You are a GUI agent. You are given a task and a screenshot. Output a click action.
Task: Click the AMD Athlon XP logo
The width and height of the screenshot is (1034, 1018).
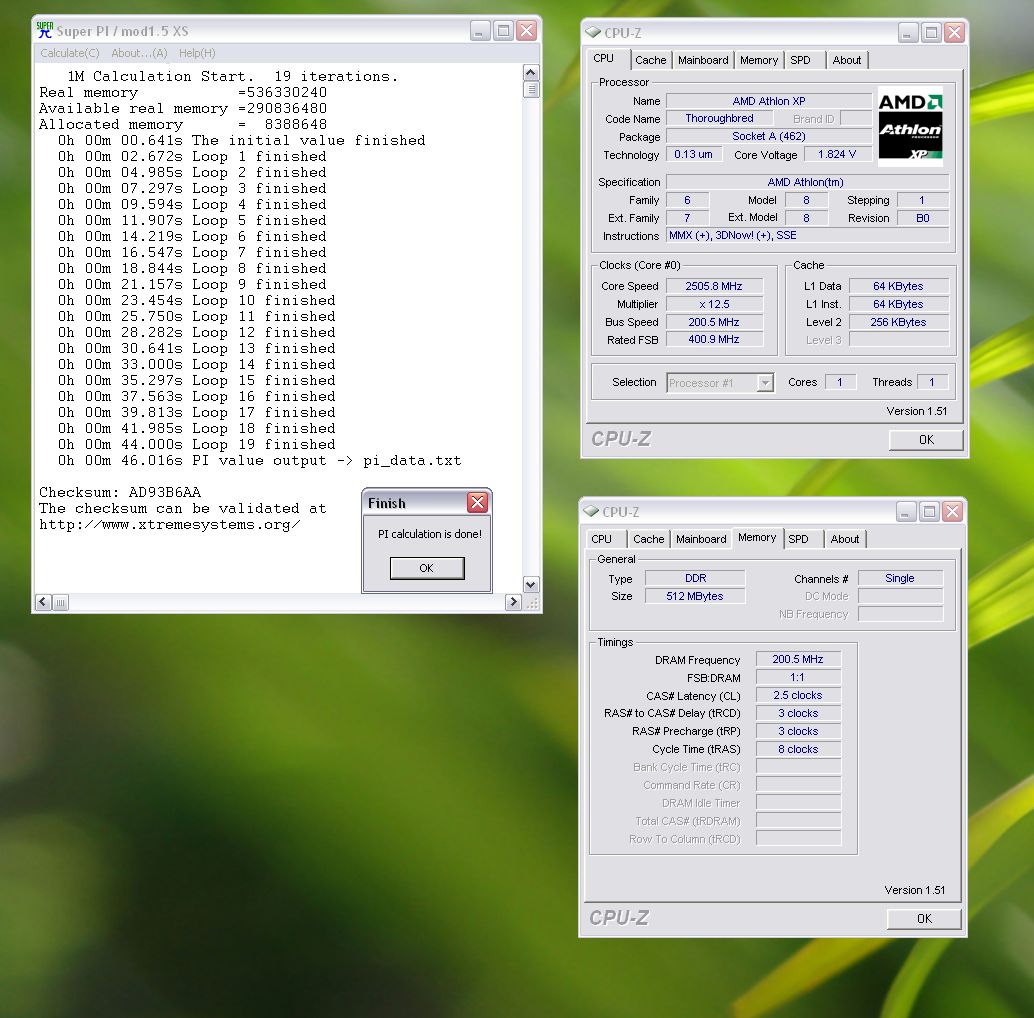(910, 126)
